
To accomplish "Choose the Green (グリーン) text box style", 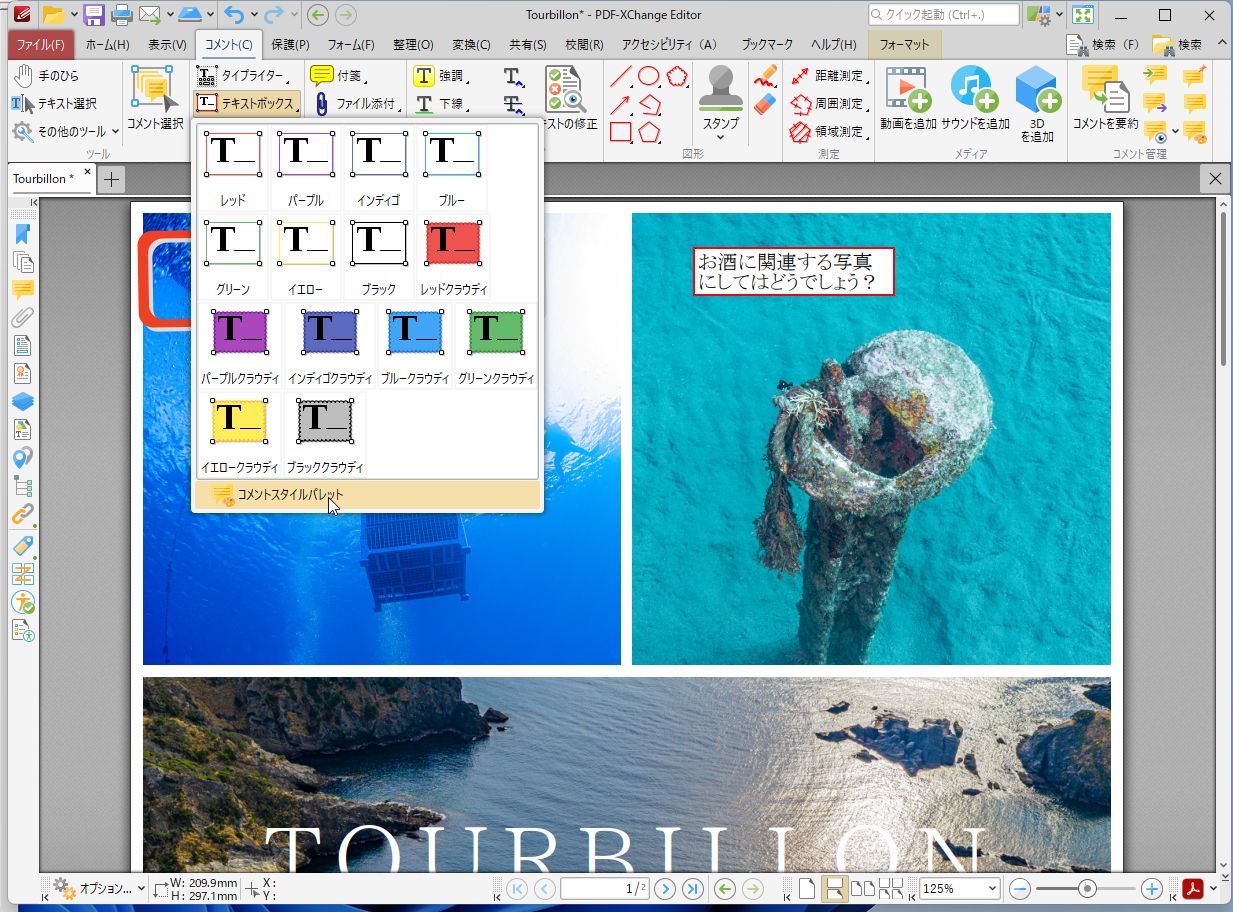I will [x=233, y=256].
